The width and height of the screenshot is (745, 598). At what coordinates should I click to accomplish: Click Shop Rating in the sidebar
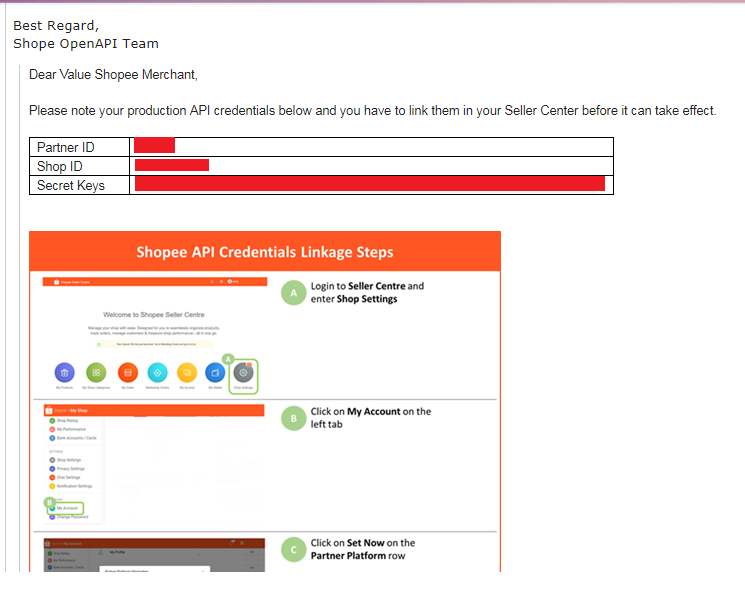coord(67,421)
